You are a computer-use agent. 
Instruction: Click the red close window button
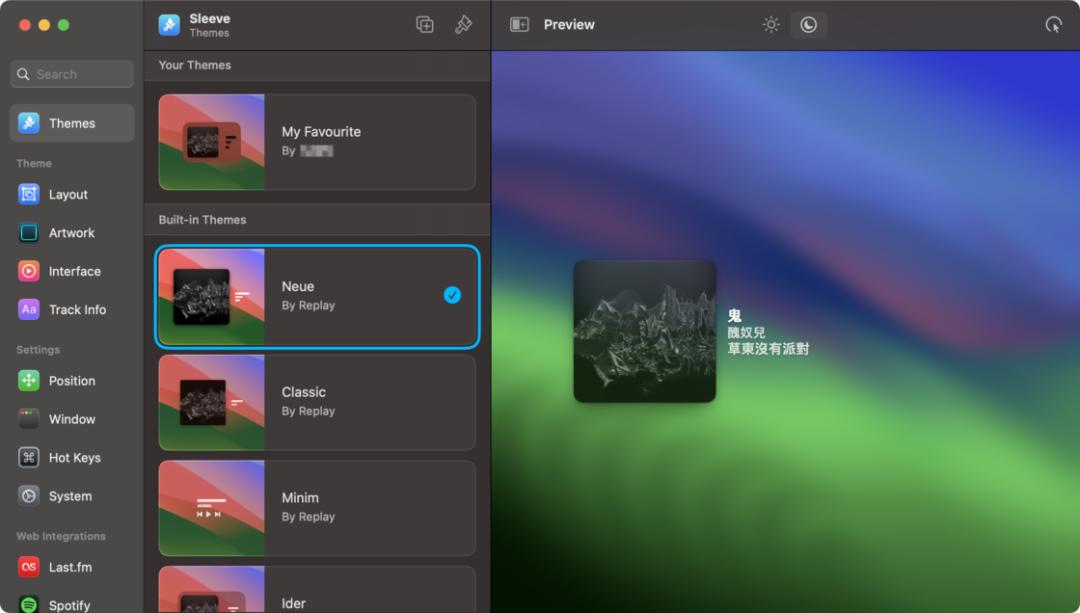[x=25, y=25]
